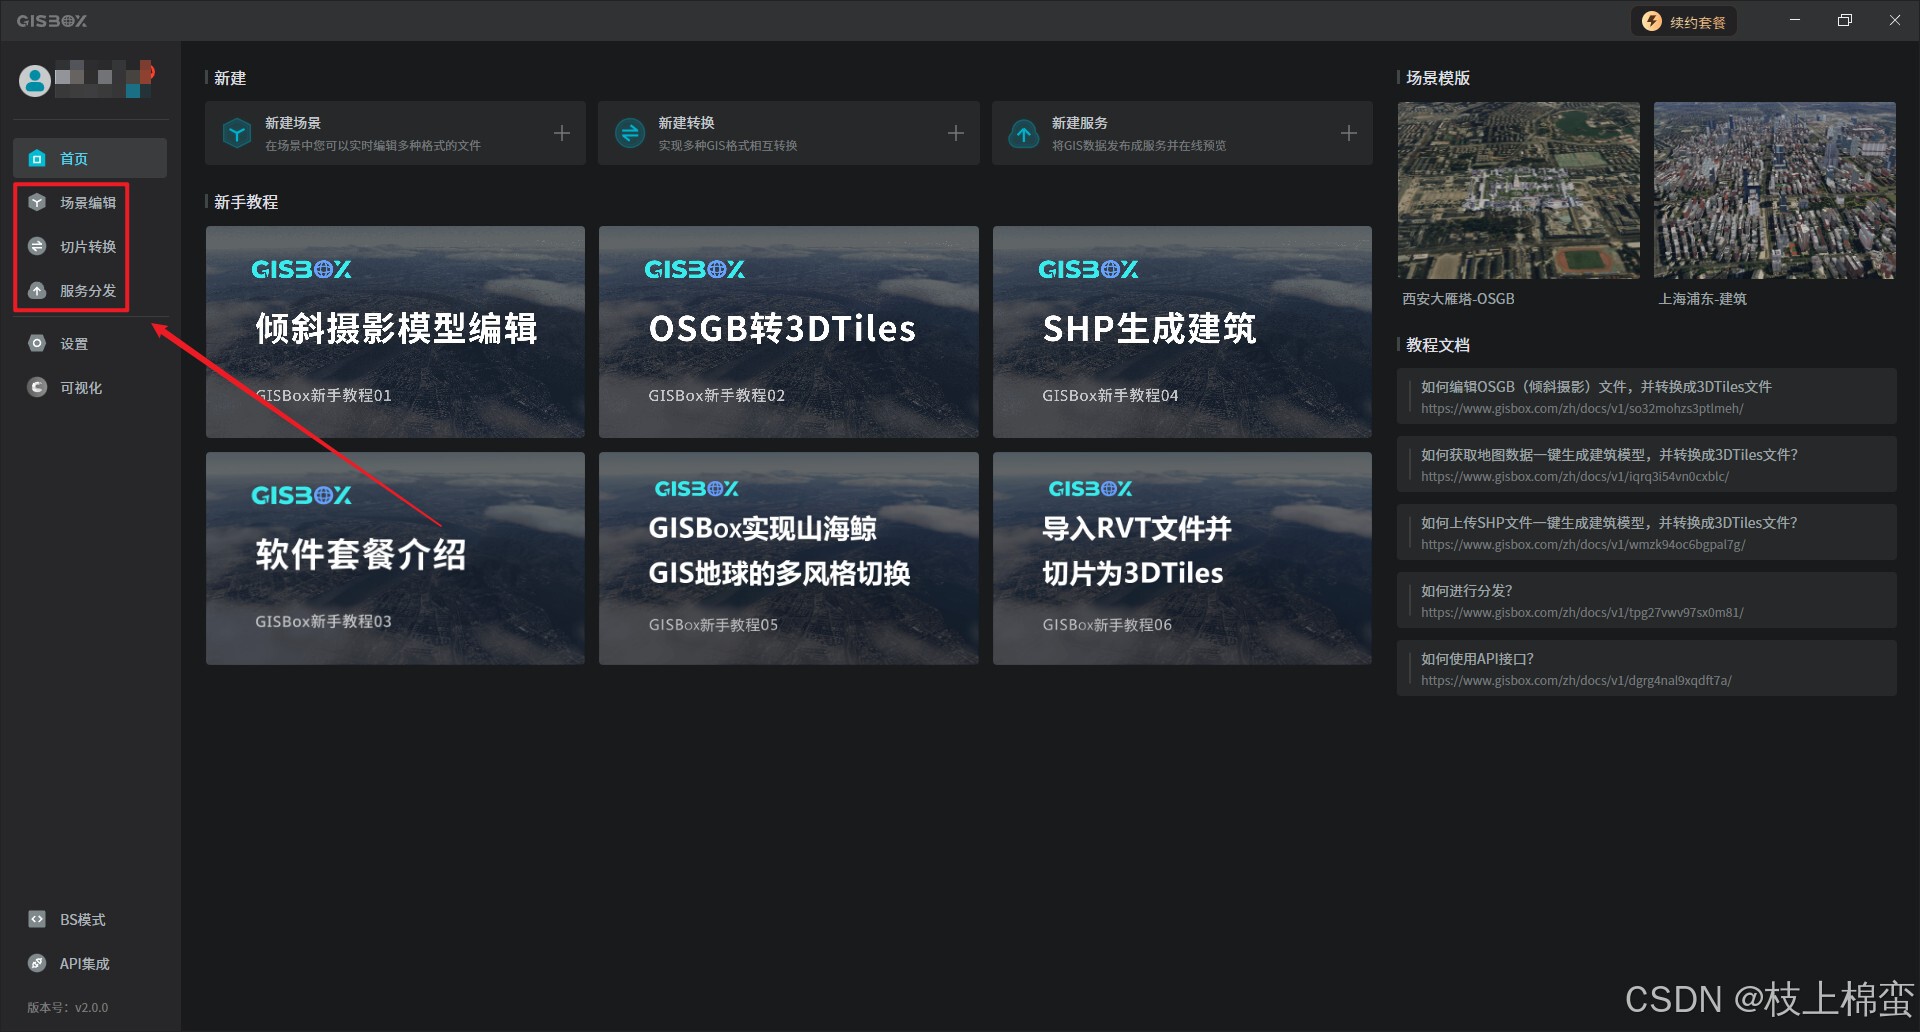The height and width of the screenshot is (1032, 1920).
Task: Open doc 如何获取地图数据一键生成建筑模型
Action: (x=1647, y=464)
